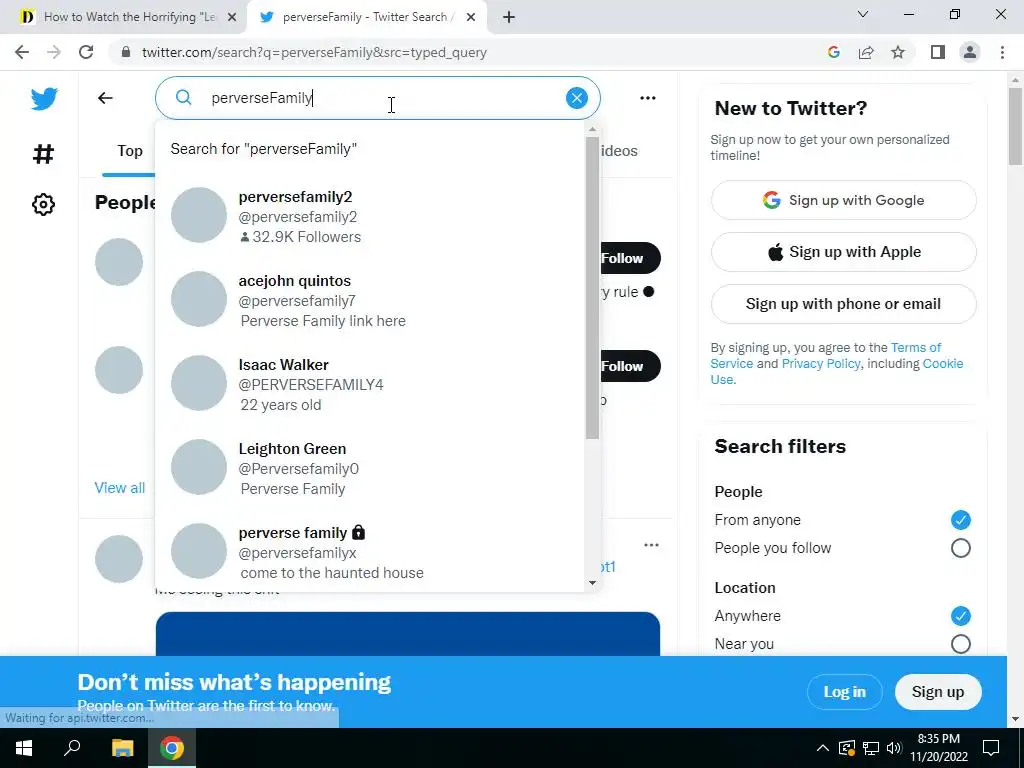The image size is (1024, 768).
Task: Click the search magnifier icon in search box
Action: pyautogui.click(x=184, y=98)
